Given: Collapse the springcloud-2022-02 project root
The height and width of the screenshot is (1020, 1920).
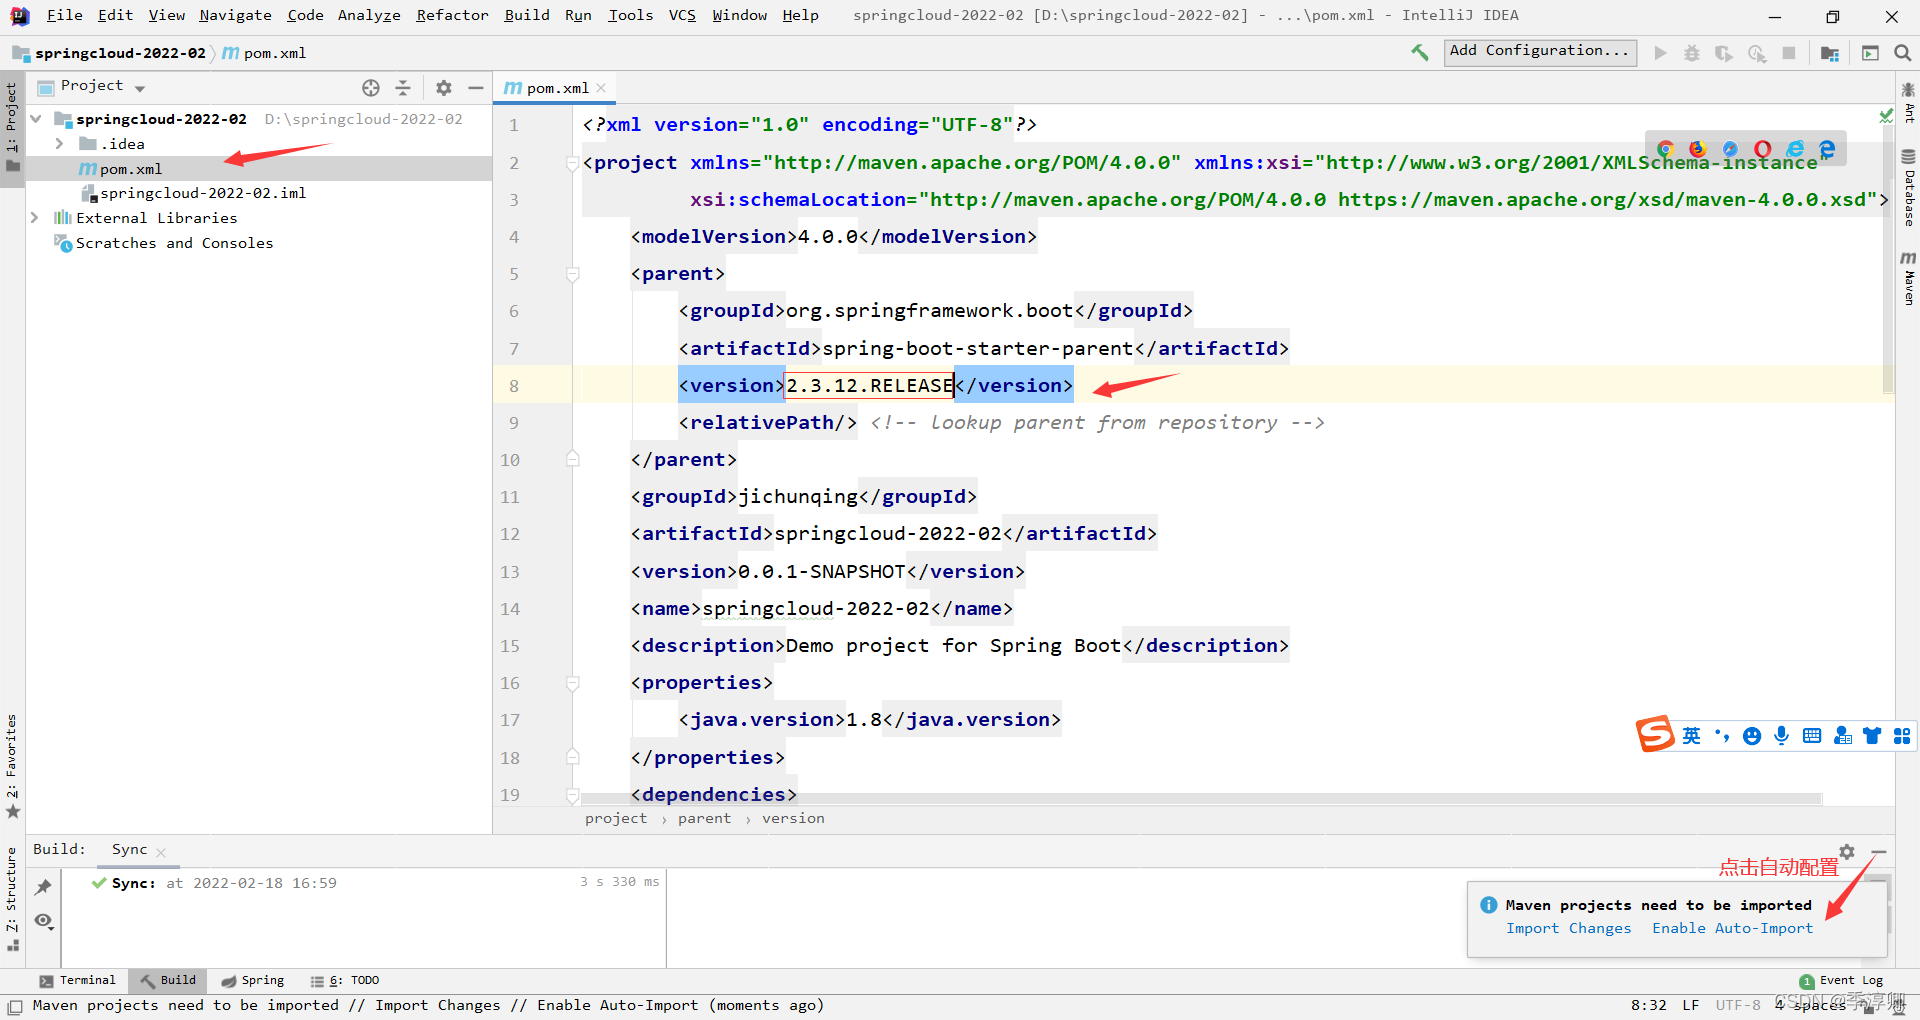Looking at the screenshot, I should (x=37, y=119).
